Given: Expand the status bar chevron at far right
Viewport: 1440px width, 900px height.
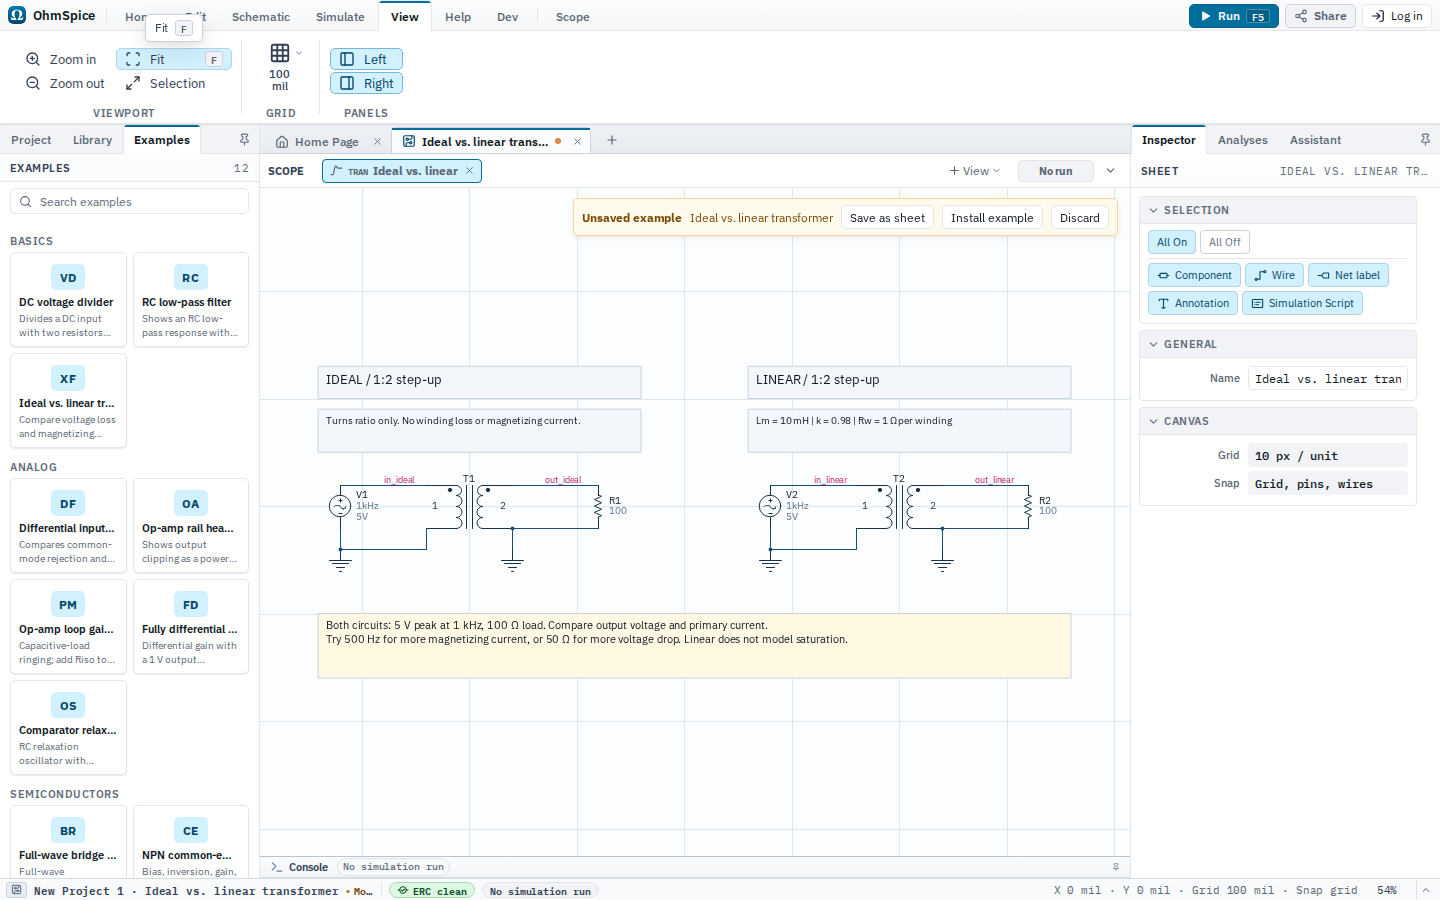Looking at the screenshot, I should coord(1425,890).
